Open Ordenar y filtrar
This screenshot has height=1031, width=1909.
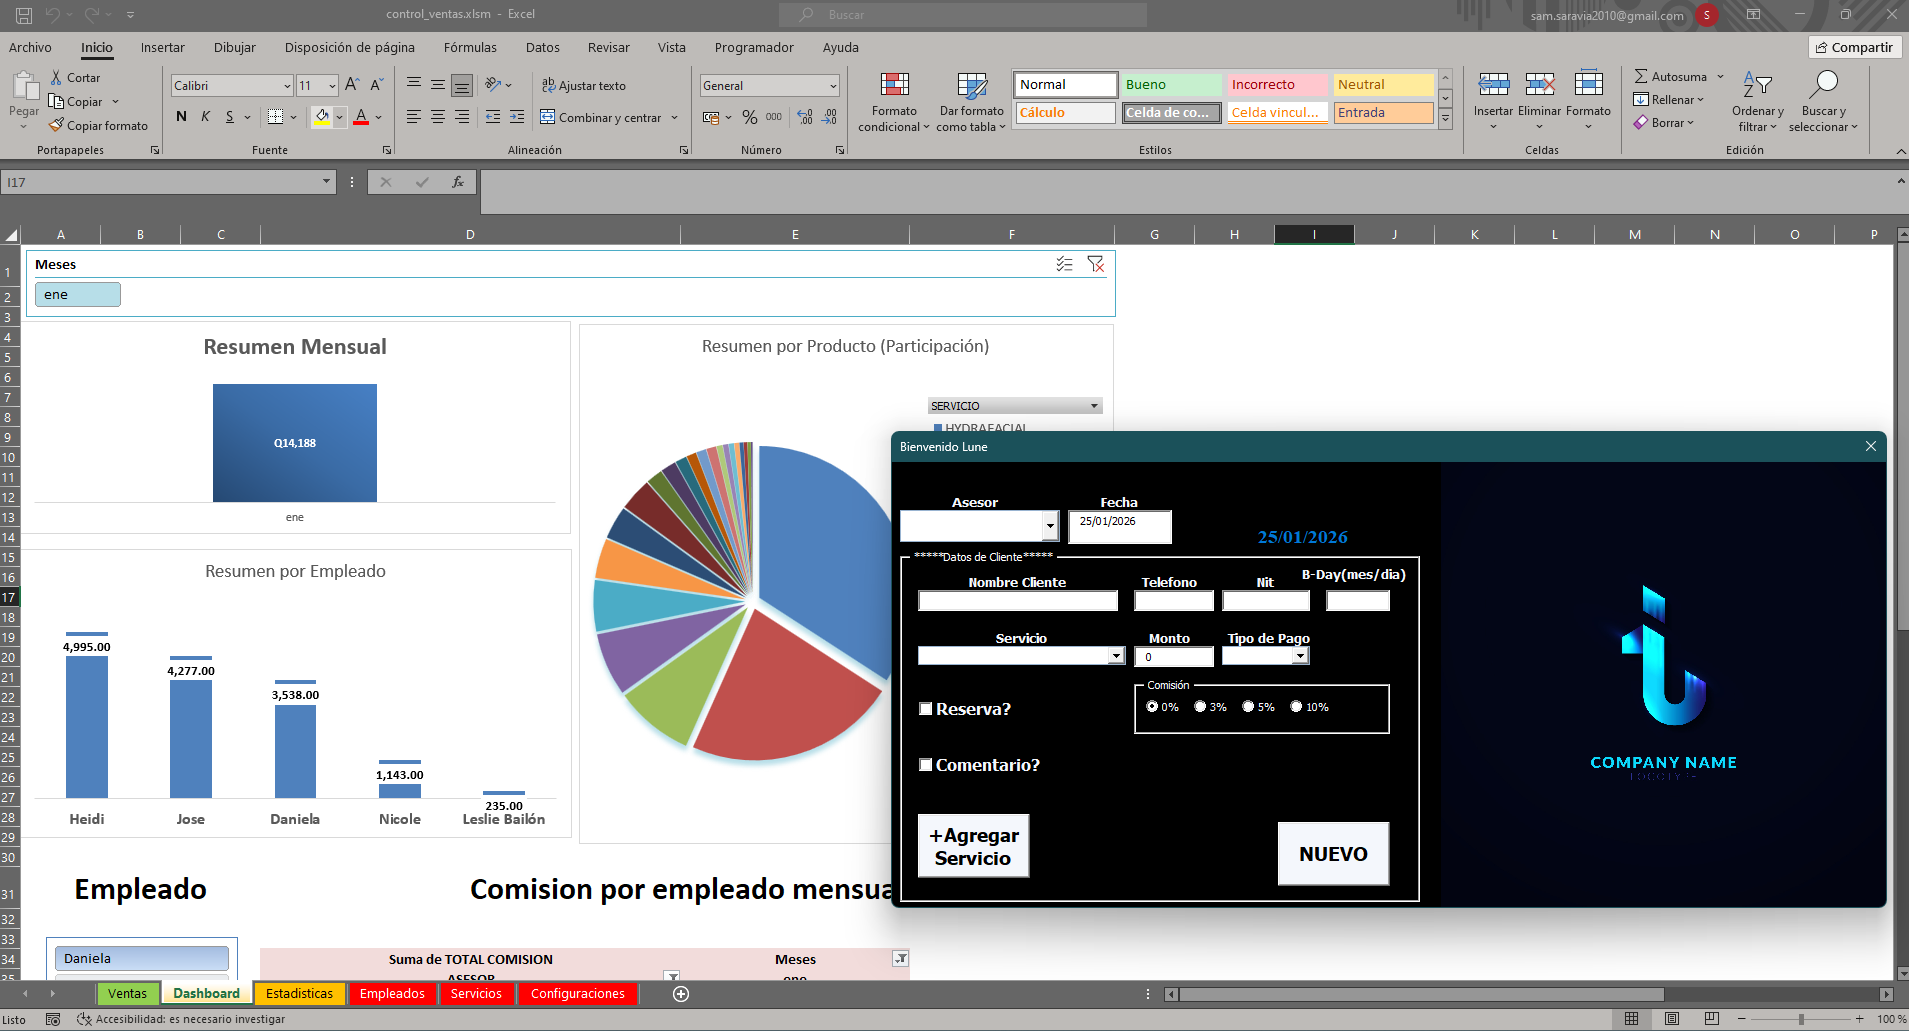[x=1757, y=102]
